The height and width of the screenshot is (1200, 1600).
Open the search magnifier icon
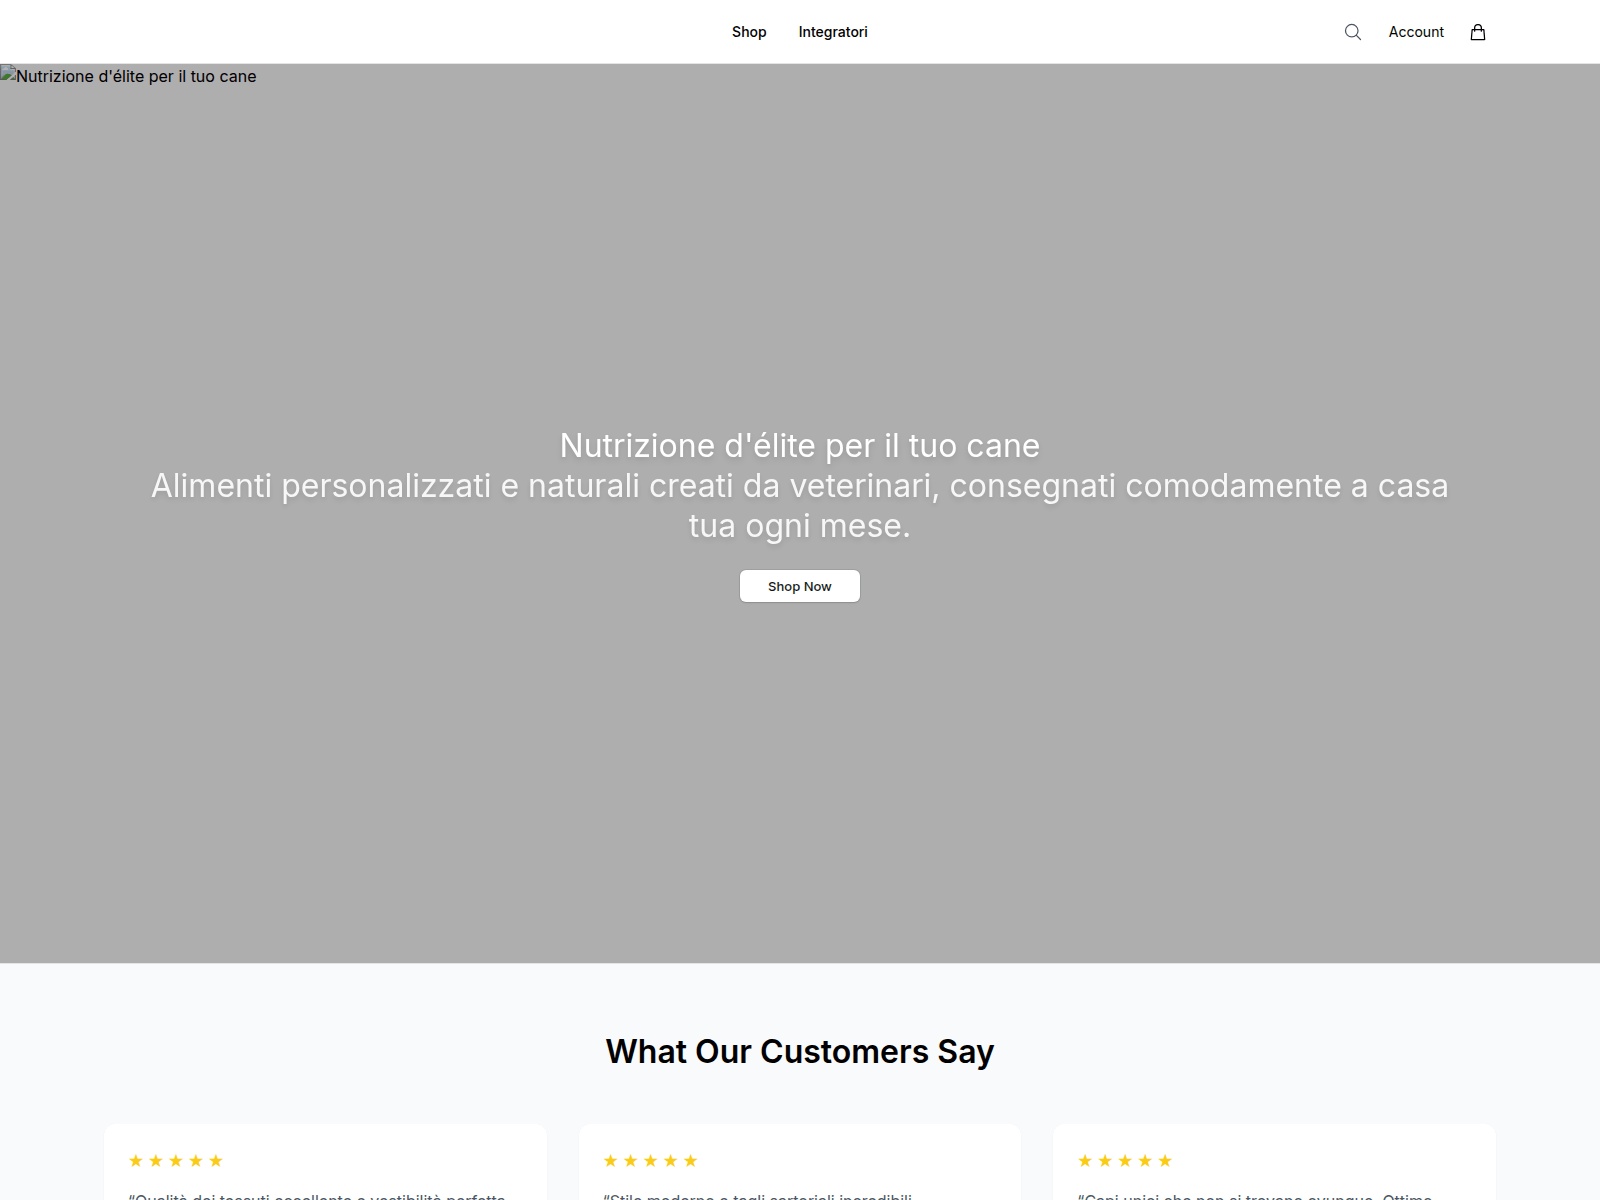coord(1353,32)
